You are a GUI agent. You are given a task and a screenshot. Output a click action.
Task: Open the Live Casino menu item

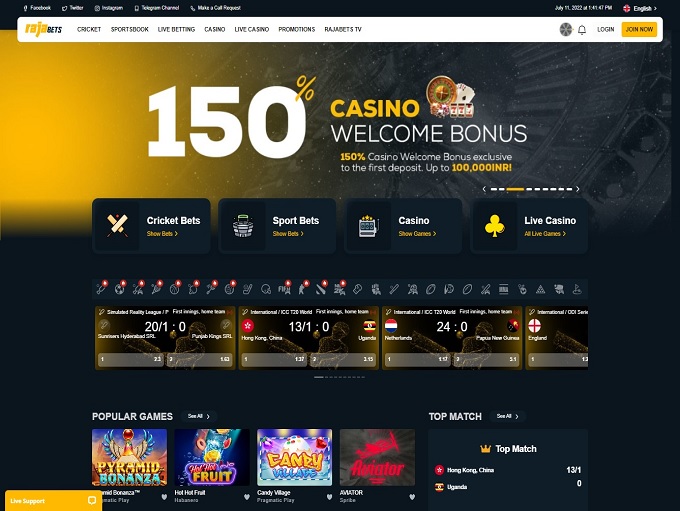[x=252, y=29]
